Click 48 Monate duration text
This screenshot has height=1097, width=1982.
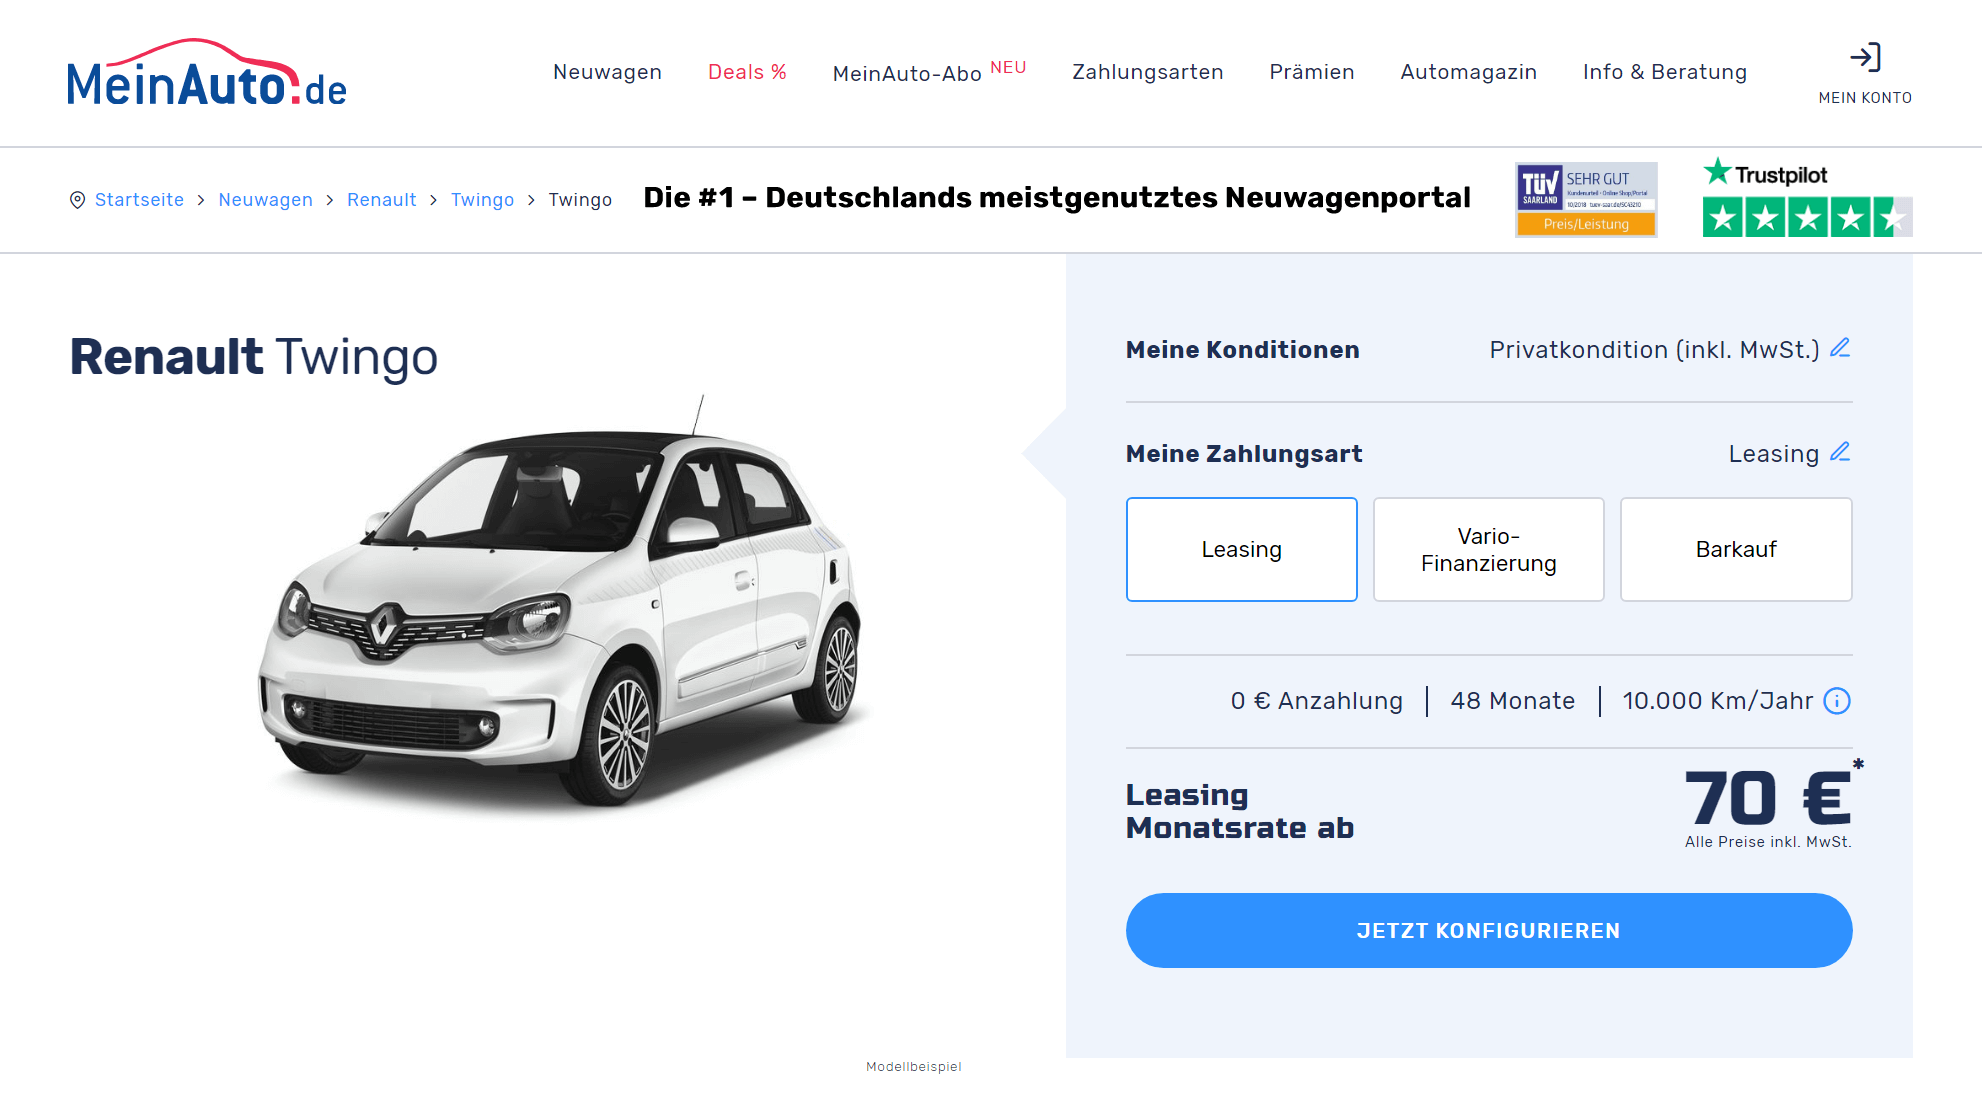(x=1512, y=701)
